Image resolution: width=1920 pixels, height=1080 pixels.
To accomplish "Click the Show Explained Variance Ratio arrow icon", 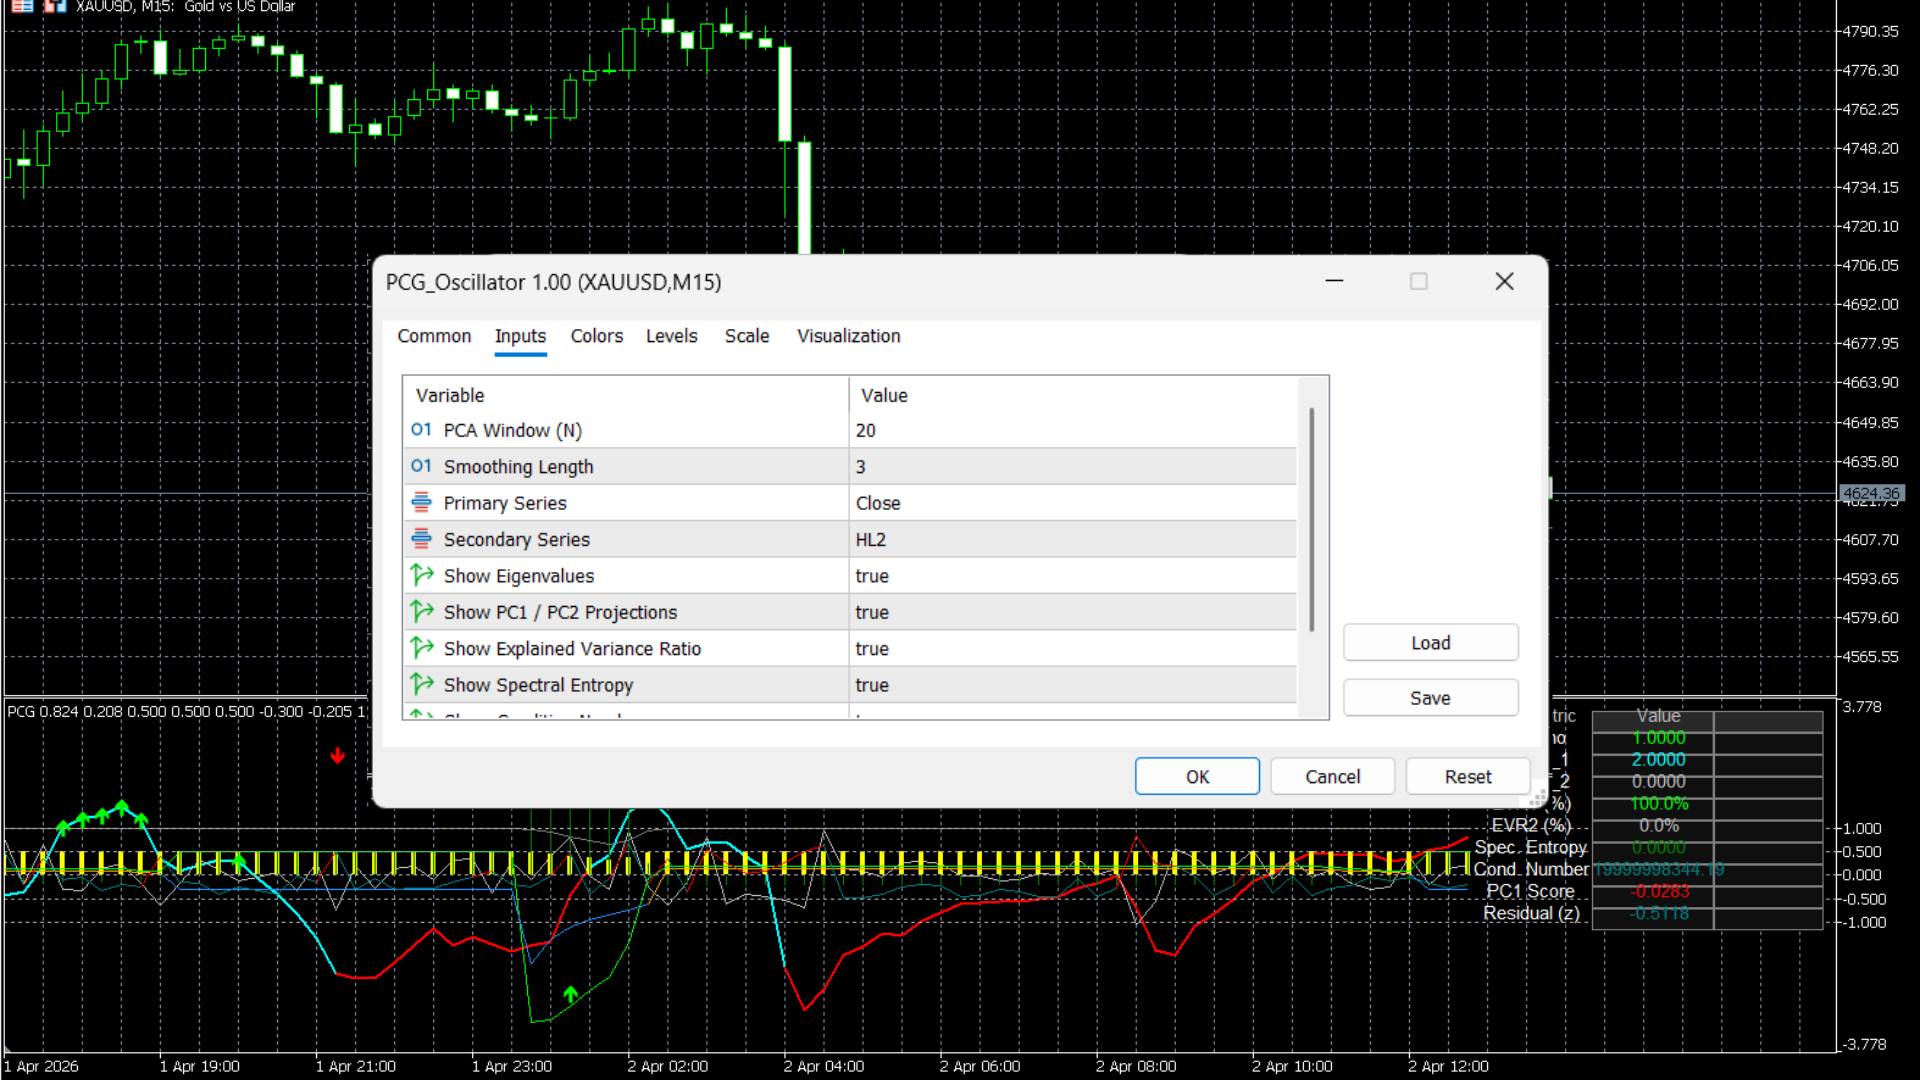I will click(421, 648).
